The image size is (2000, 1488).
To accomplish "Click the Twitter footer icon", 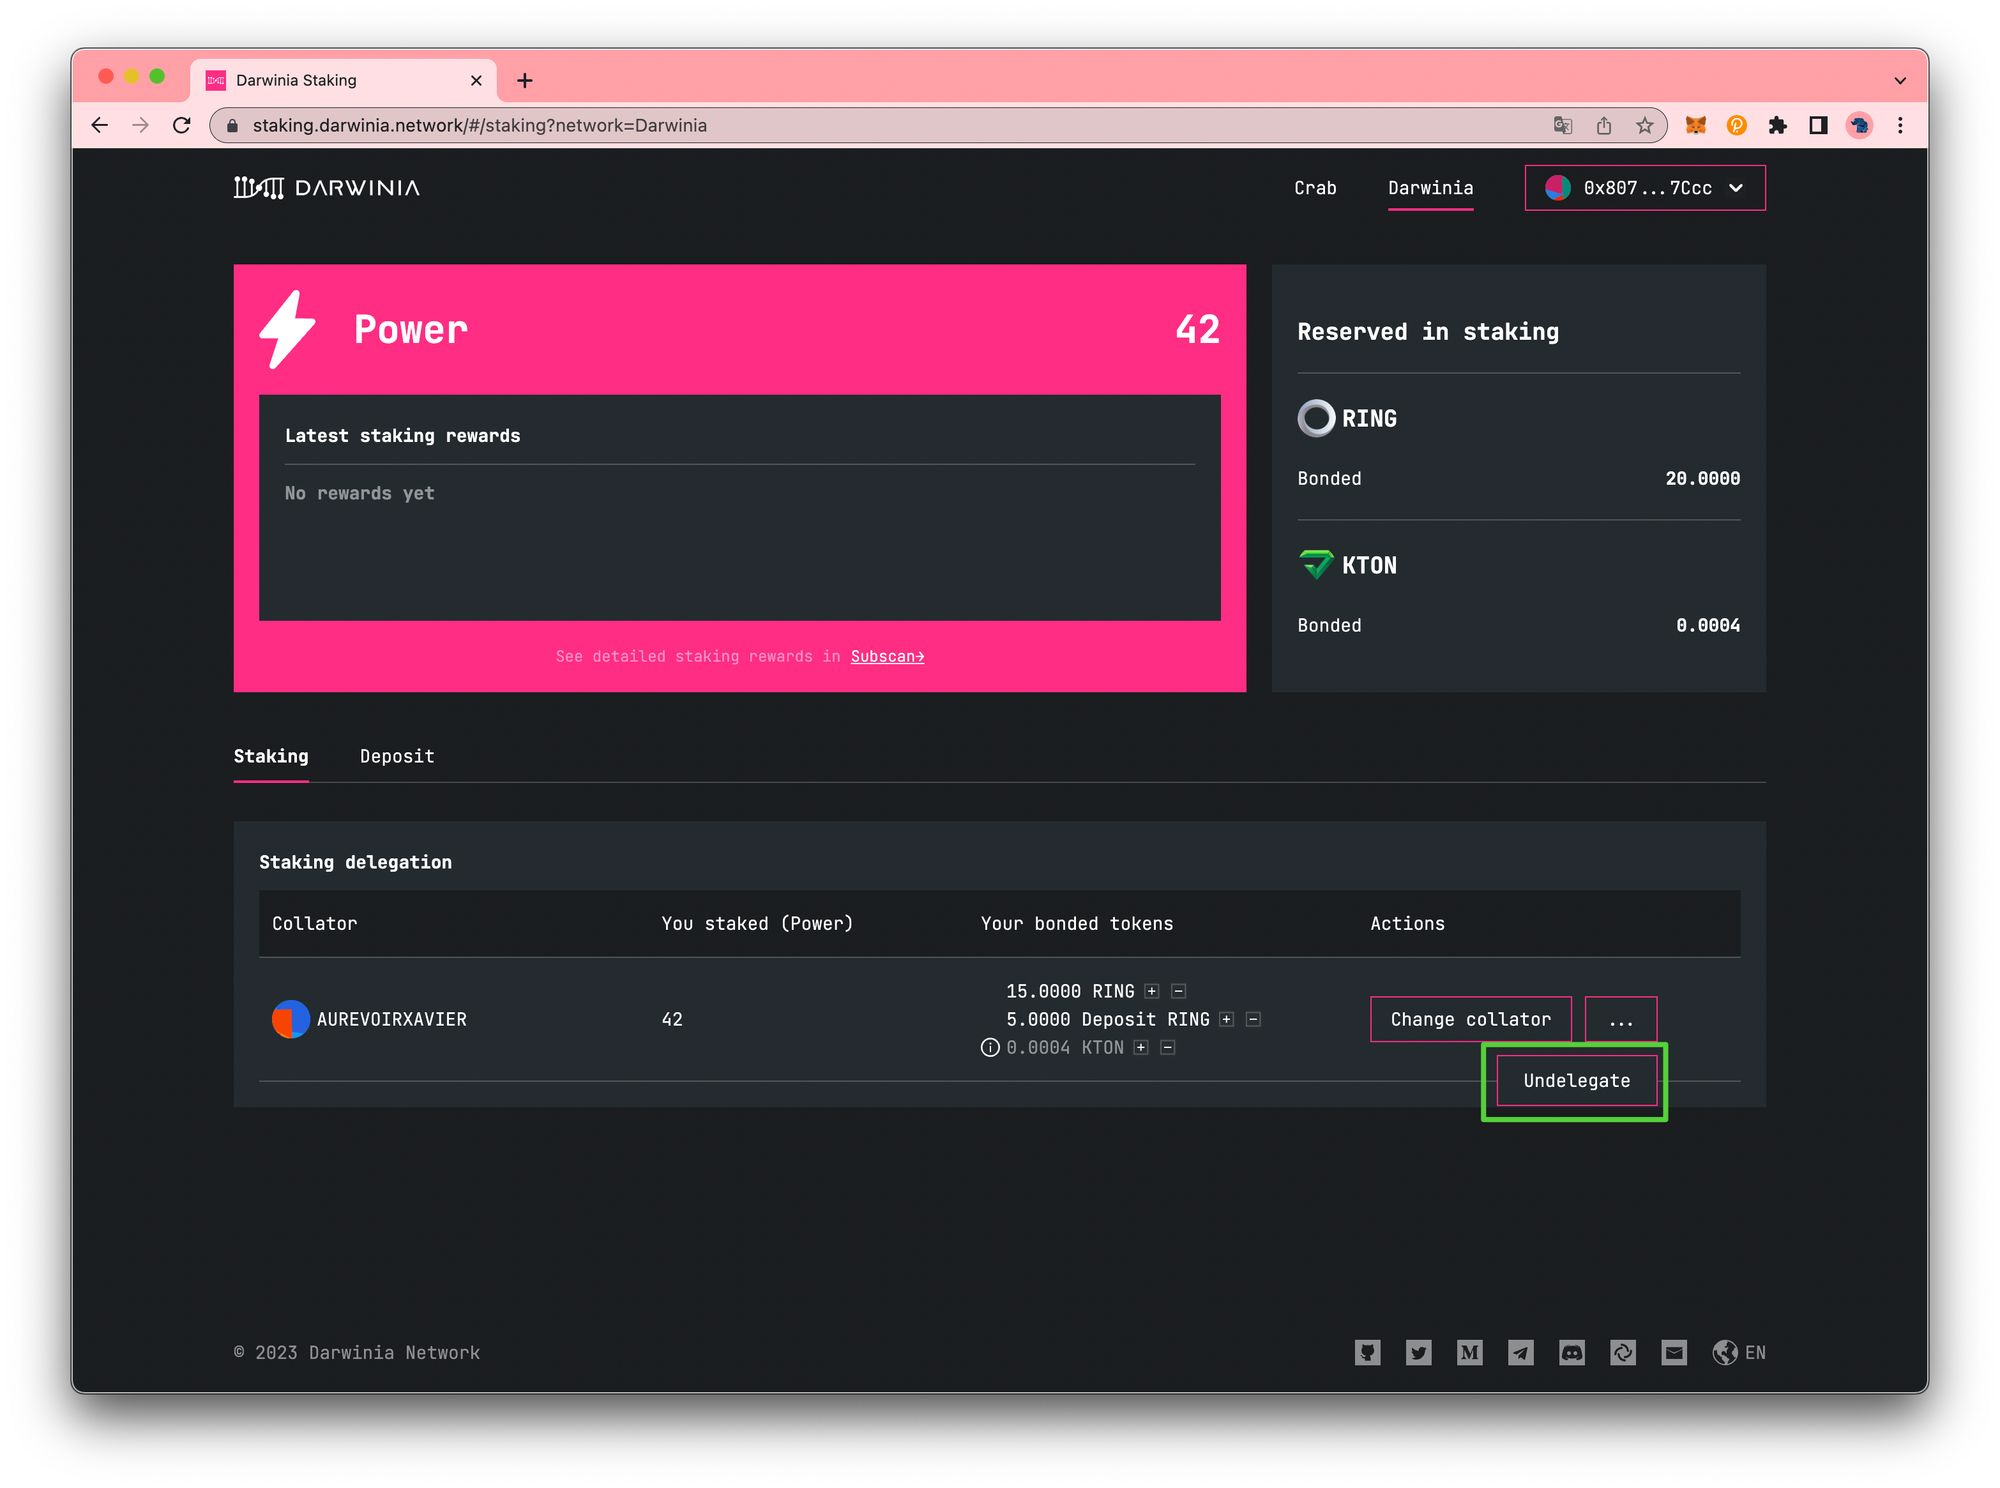I will (1418, 1352).
